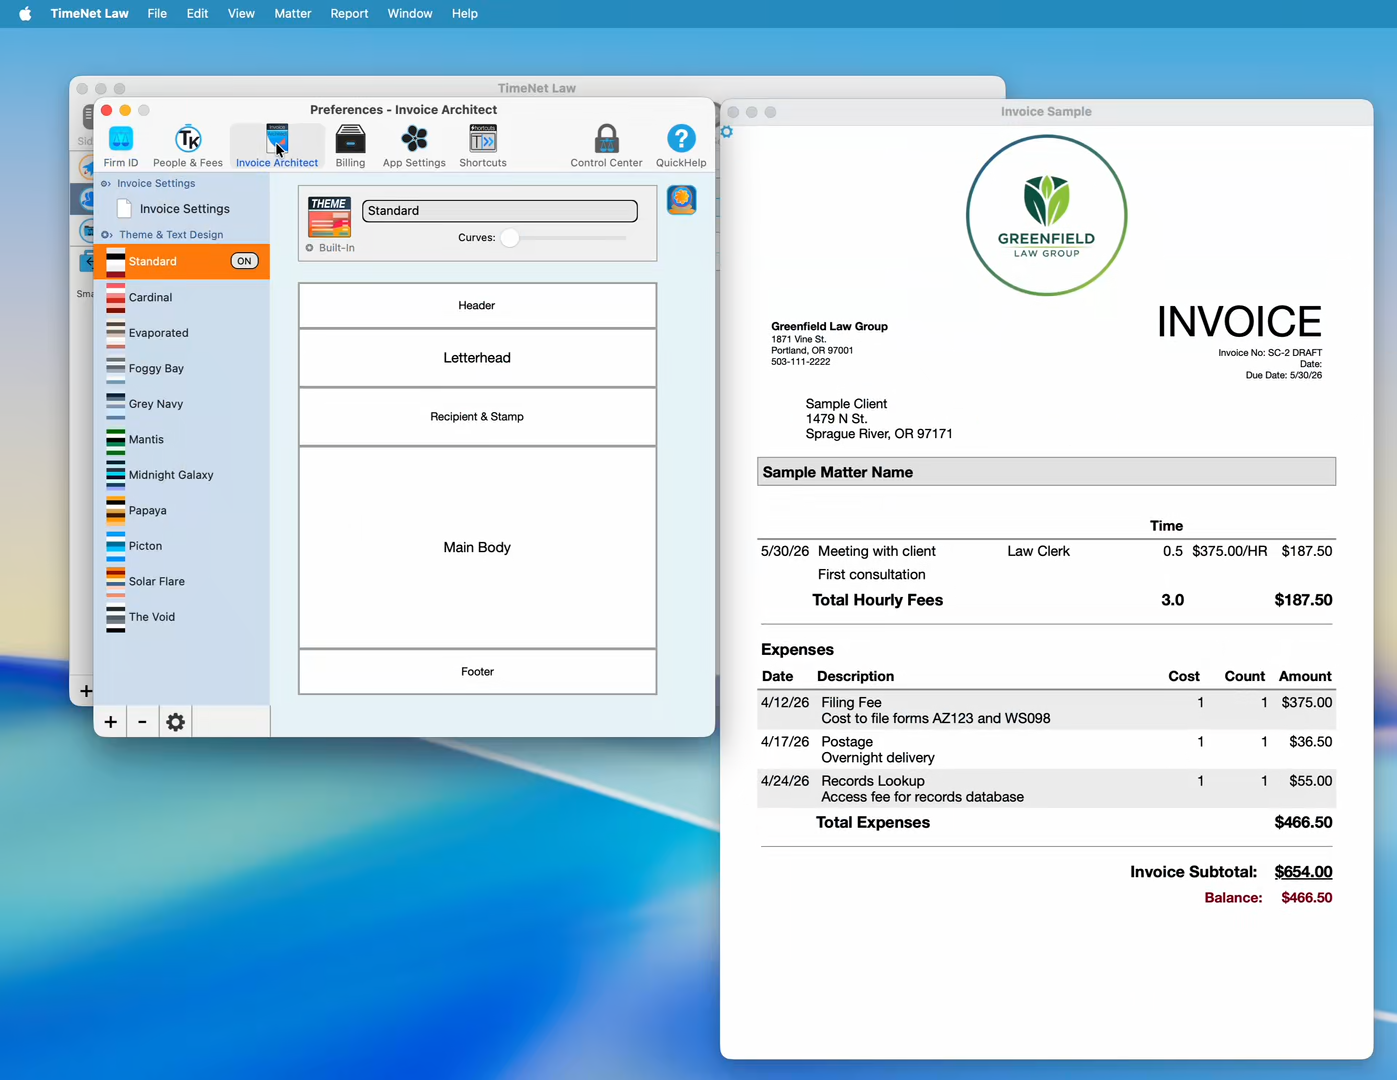Screen dimensions: 1397x1080
Task: Click the Invoice Settings document icon
Action: 124,208
